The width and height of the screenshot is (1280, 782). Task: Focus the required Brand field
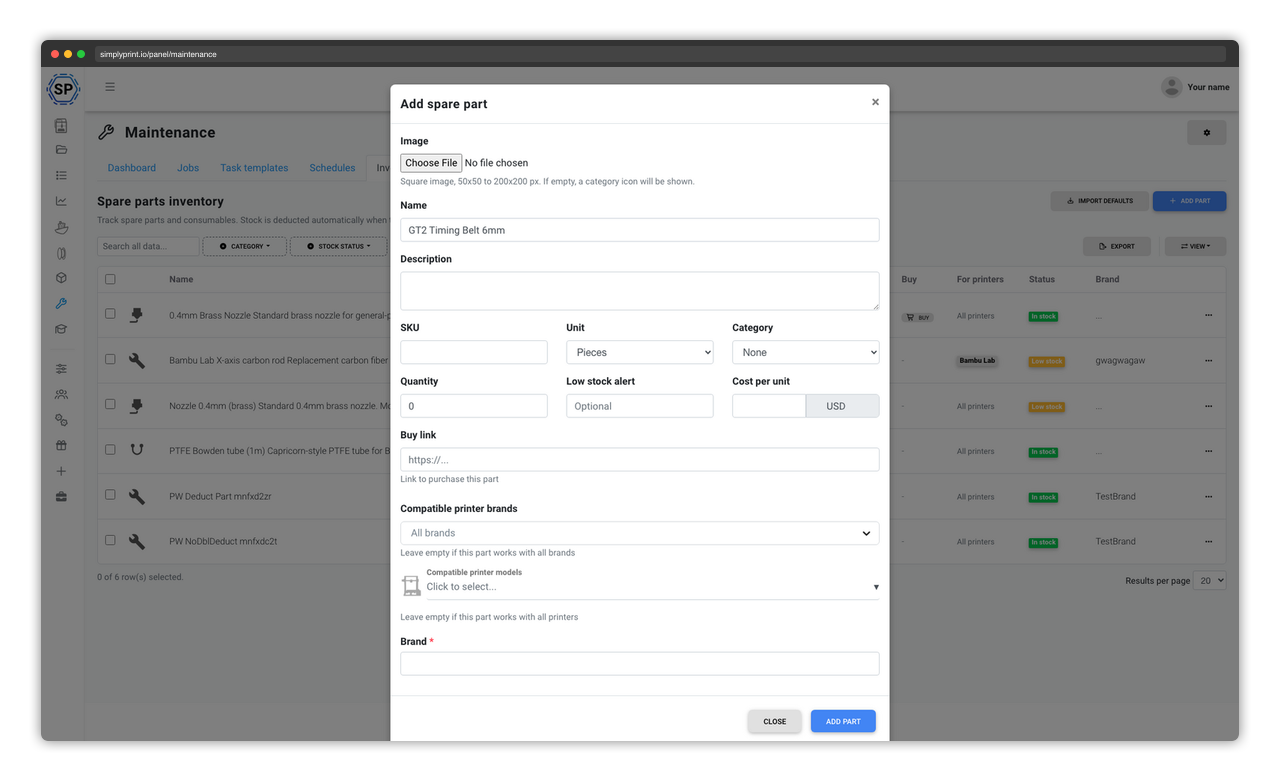[x=640, y=664]
